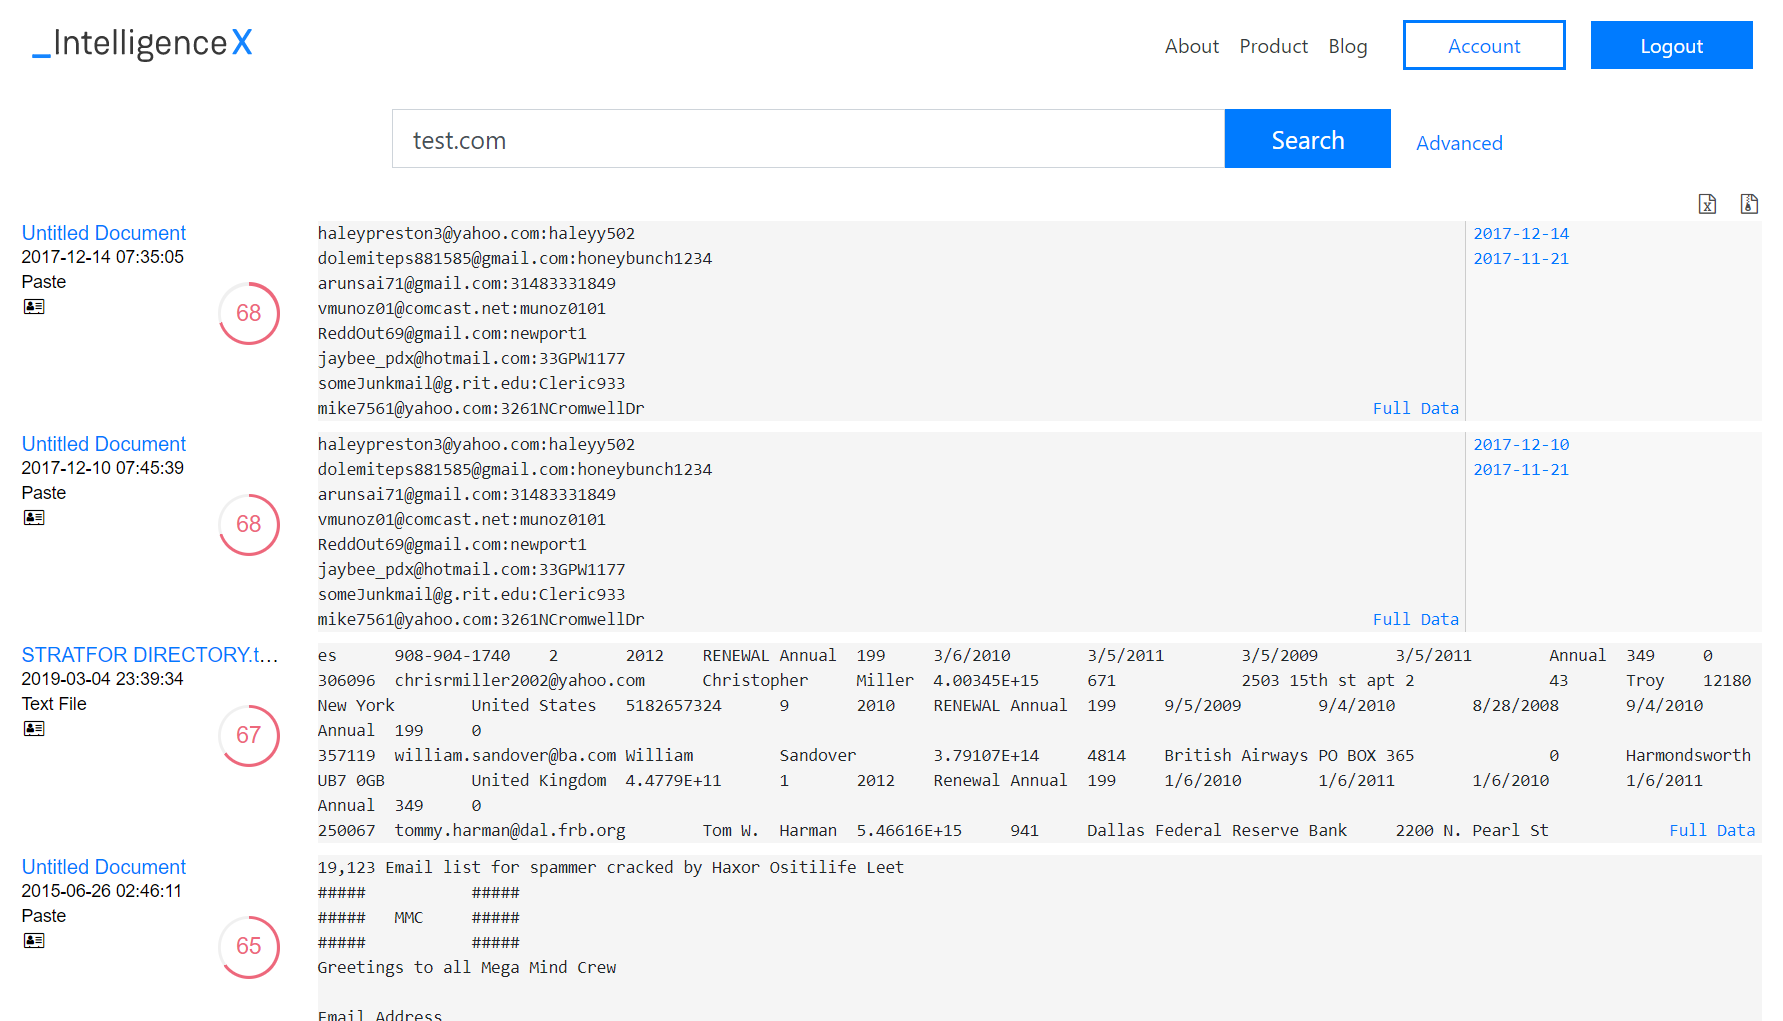The width and height of the screenshot is (1783, 1021).
Task: Click the Intelligence X logo
Action: [x=142, y=43]
